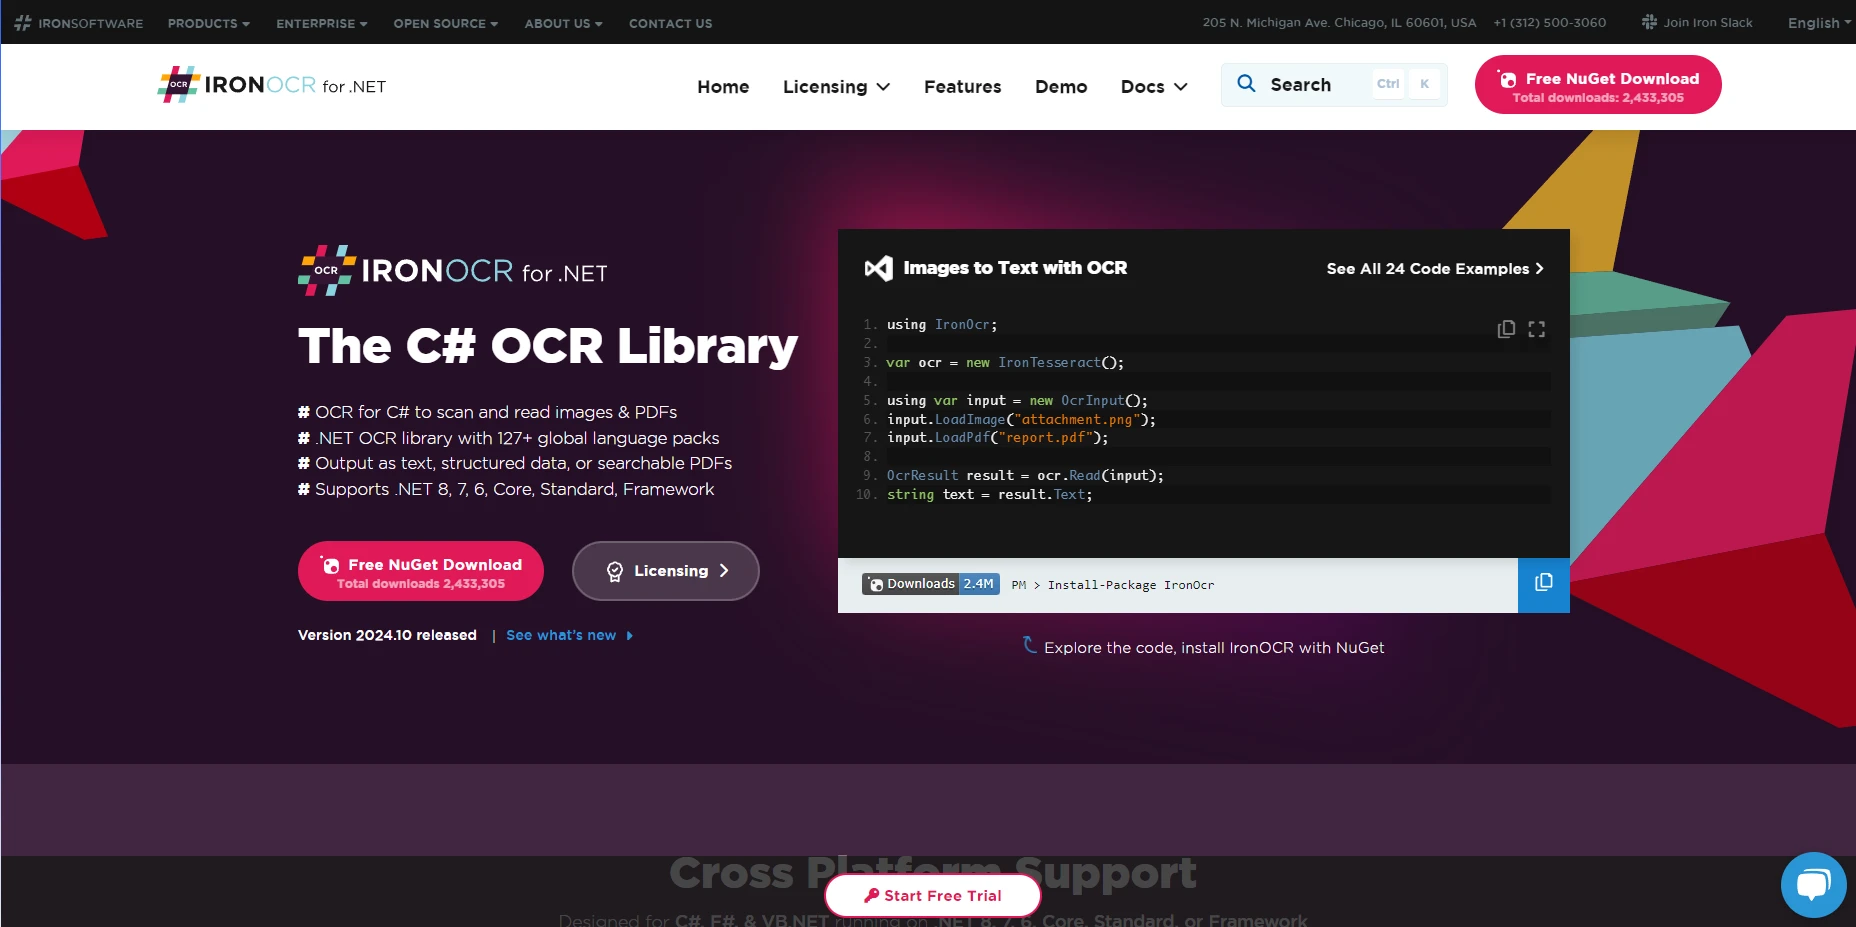This screenshot has height=927, width=1856.
Task: Click the Downloads 2.4M NuGet badge
Action: pyautogui.click(x=931, y=584)
